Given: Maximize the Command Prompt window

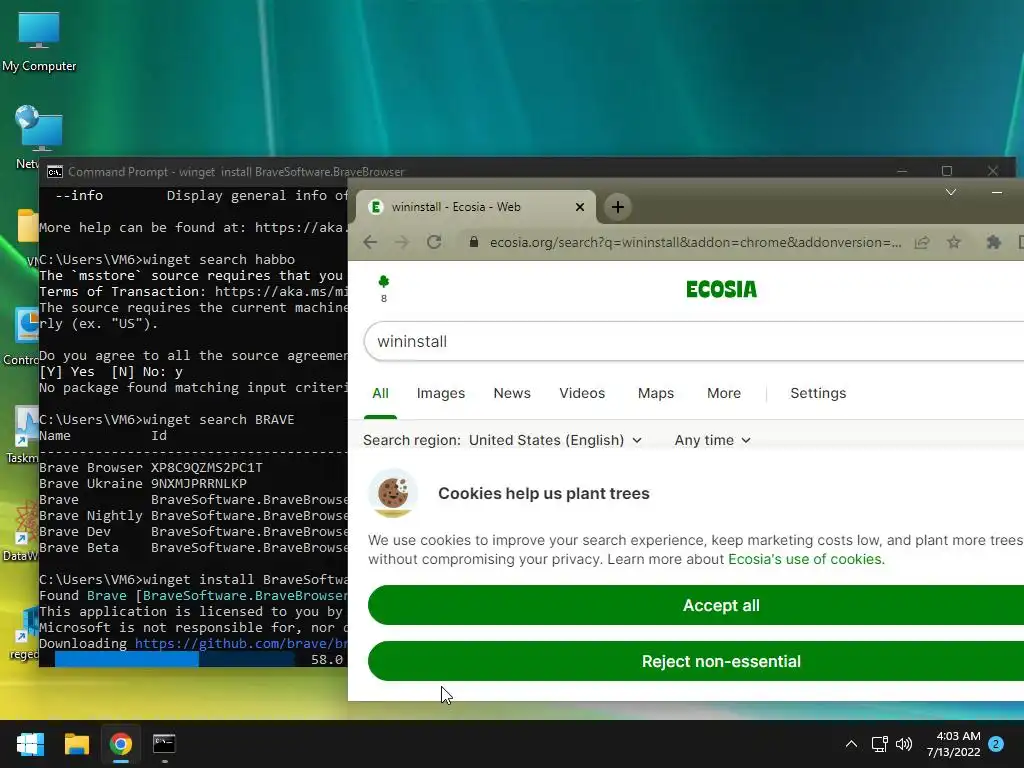Looking at the screenshot, I should (x=946, y=171).
